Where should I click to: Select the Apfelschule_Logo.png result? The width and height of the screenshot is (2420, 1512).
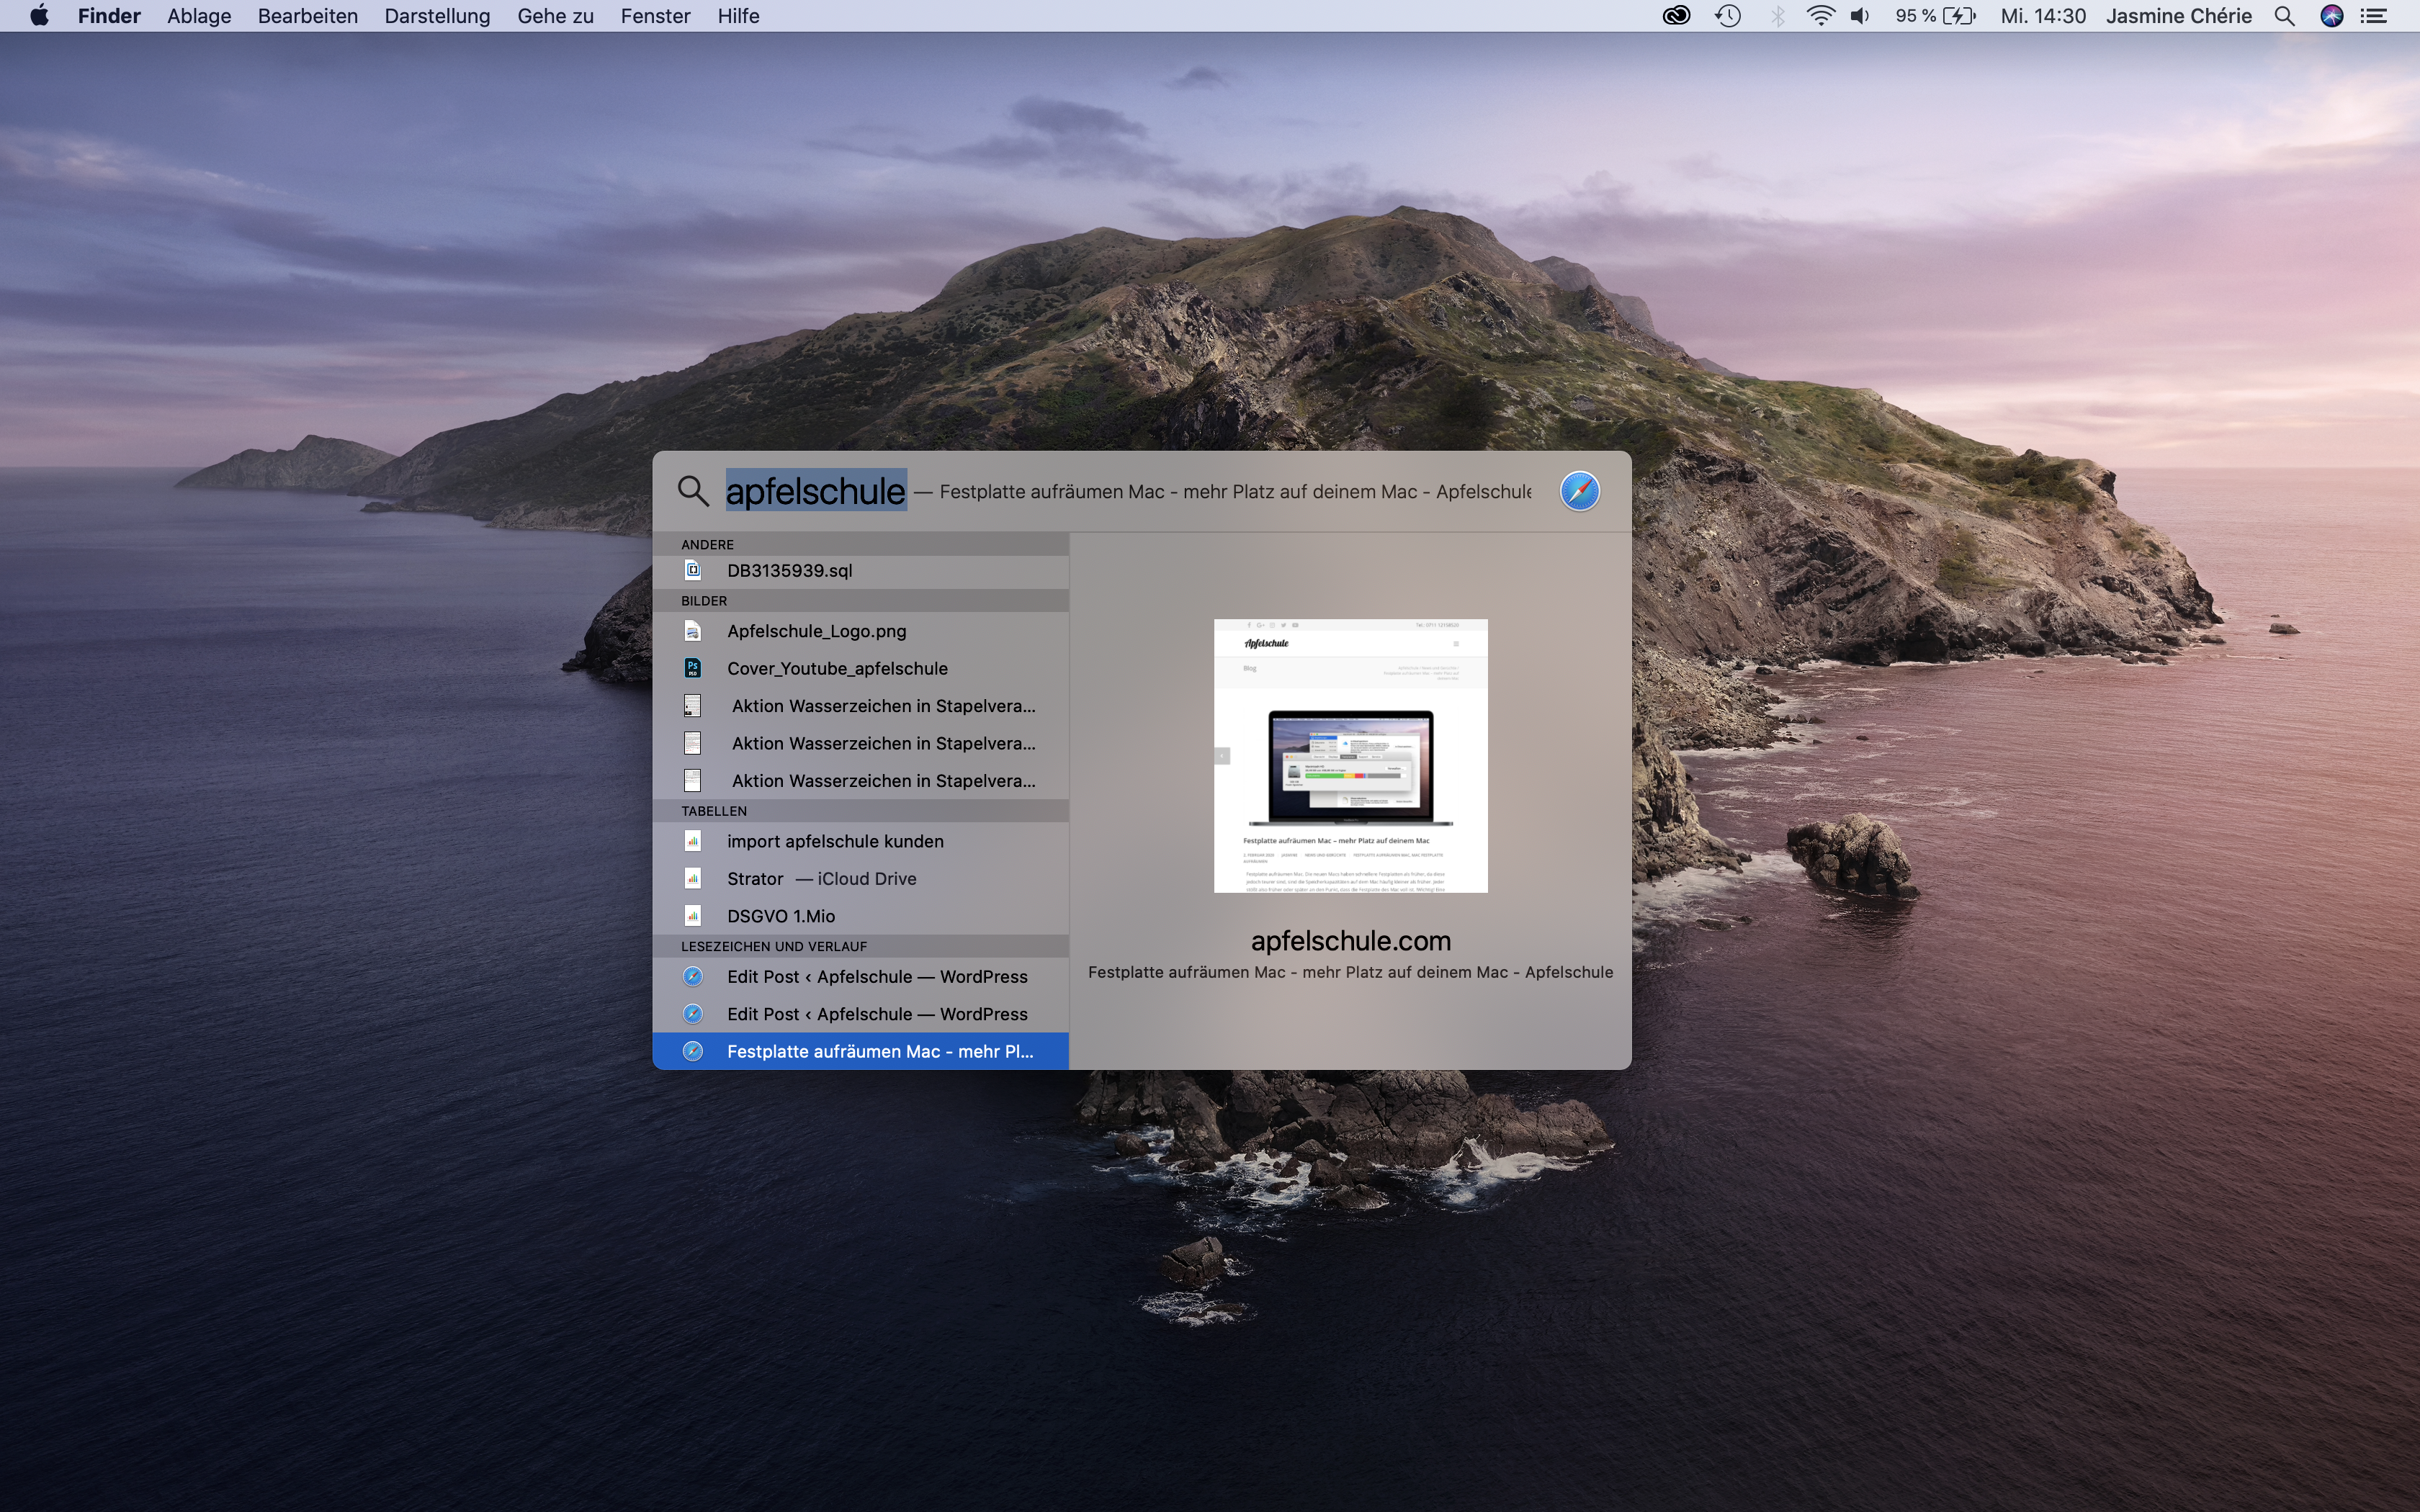tap(861, 631)
